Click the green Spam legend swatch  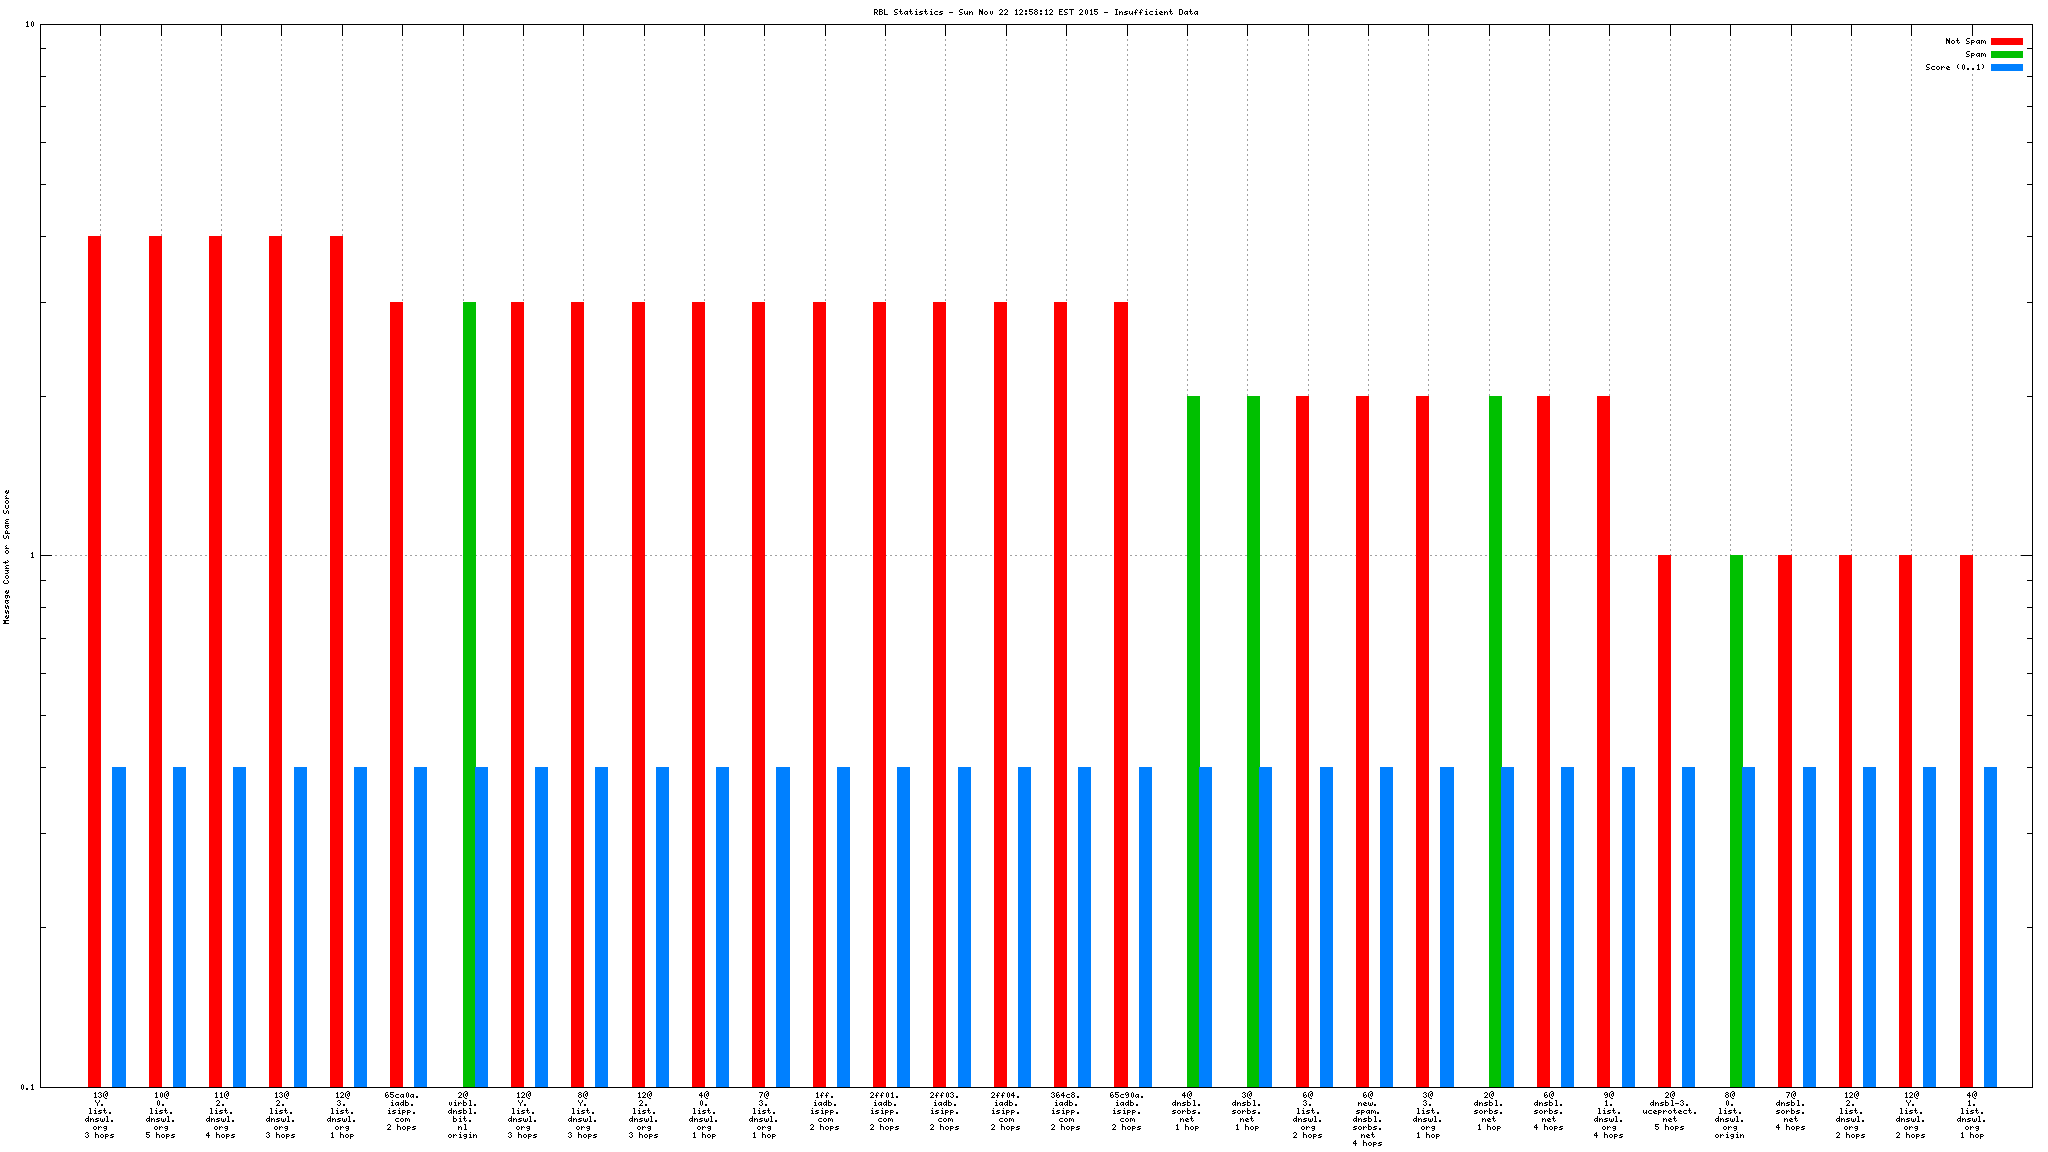pyautogui.click(x=2006, y=55)
